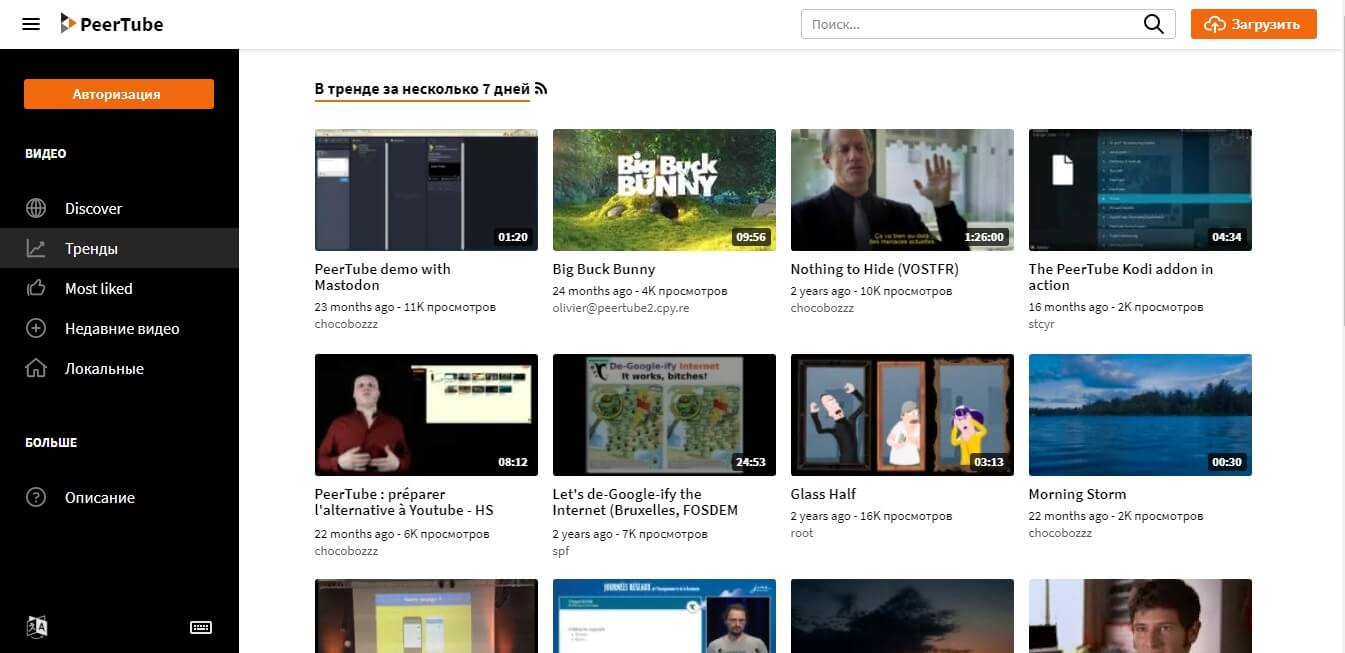Click the Загрузить upload button
The height and width of the screenshot is (653, 1345).
coord(1253,24)
